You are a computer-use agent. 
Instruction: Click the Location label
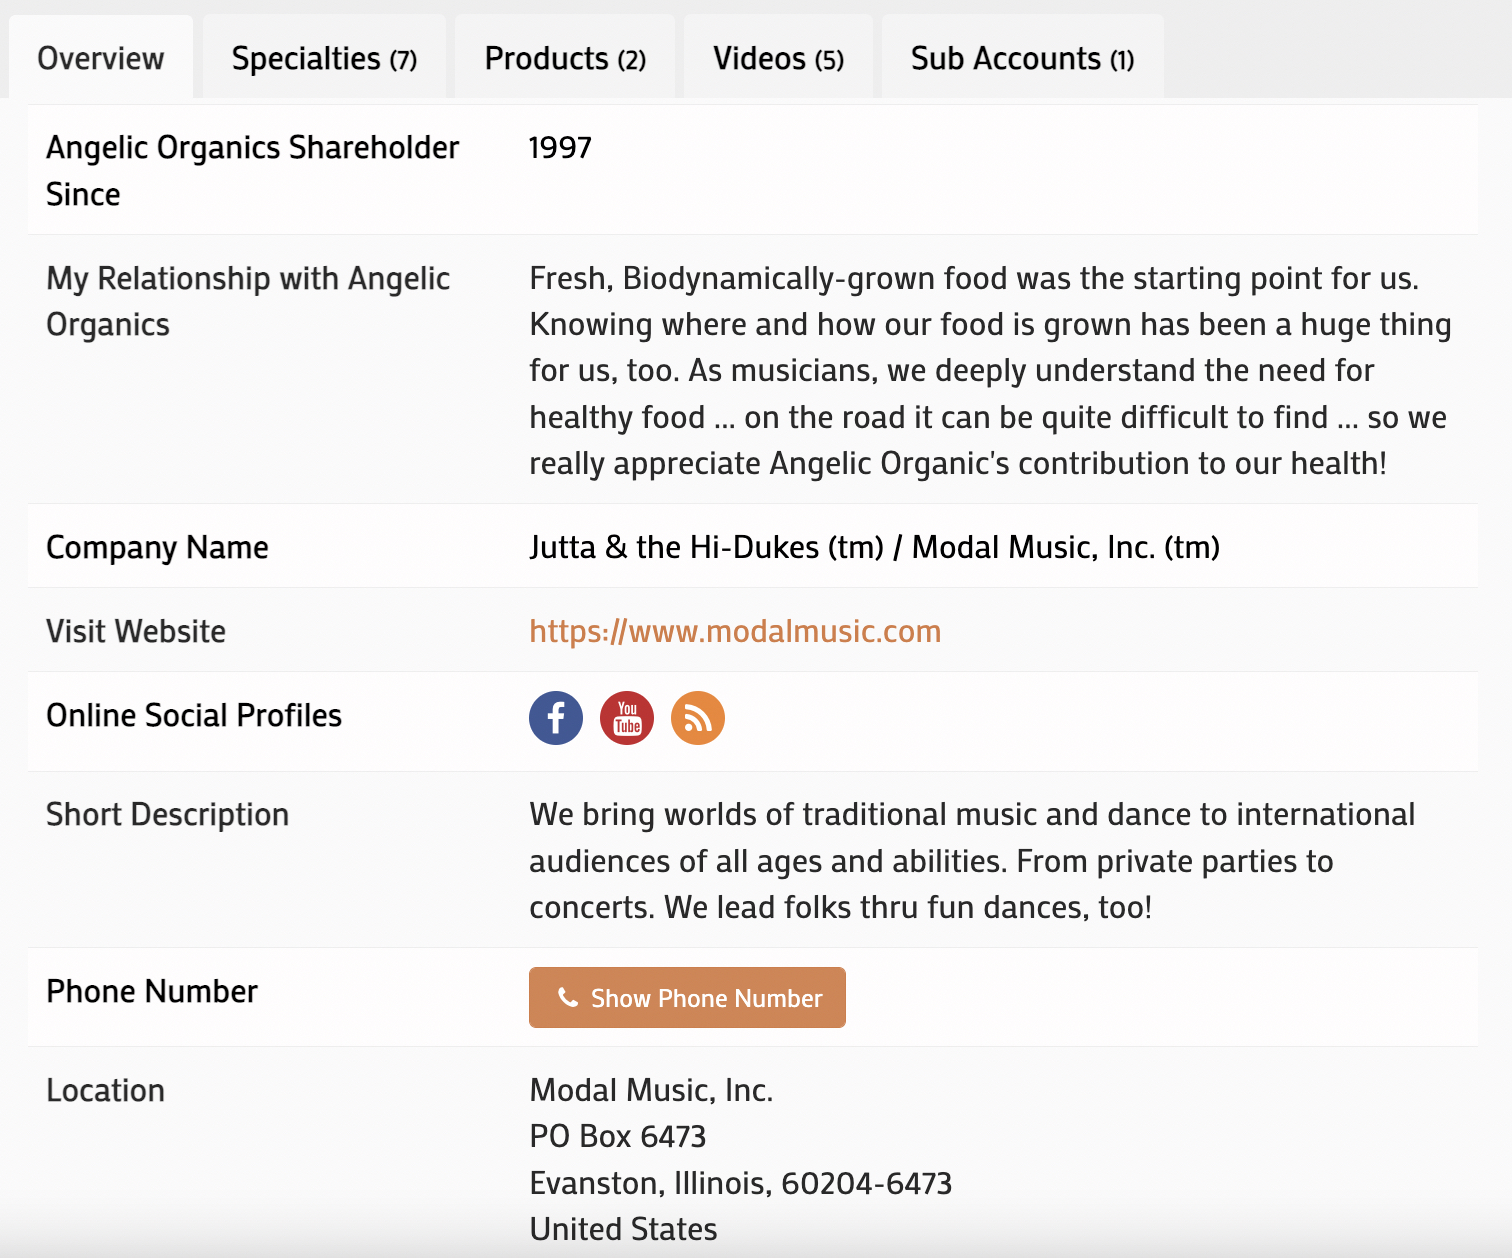pyautogui.click(x=105, y=1090)
